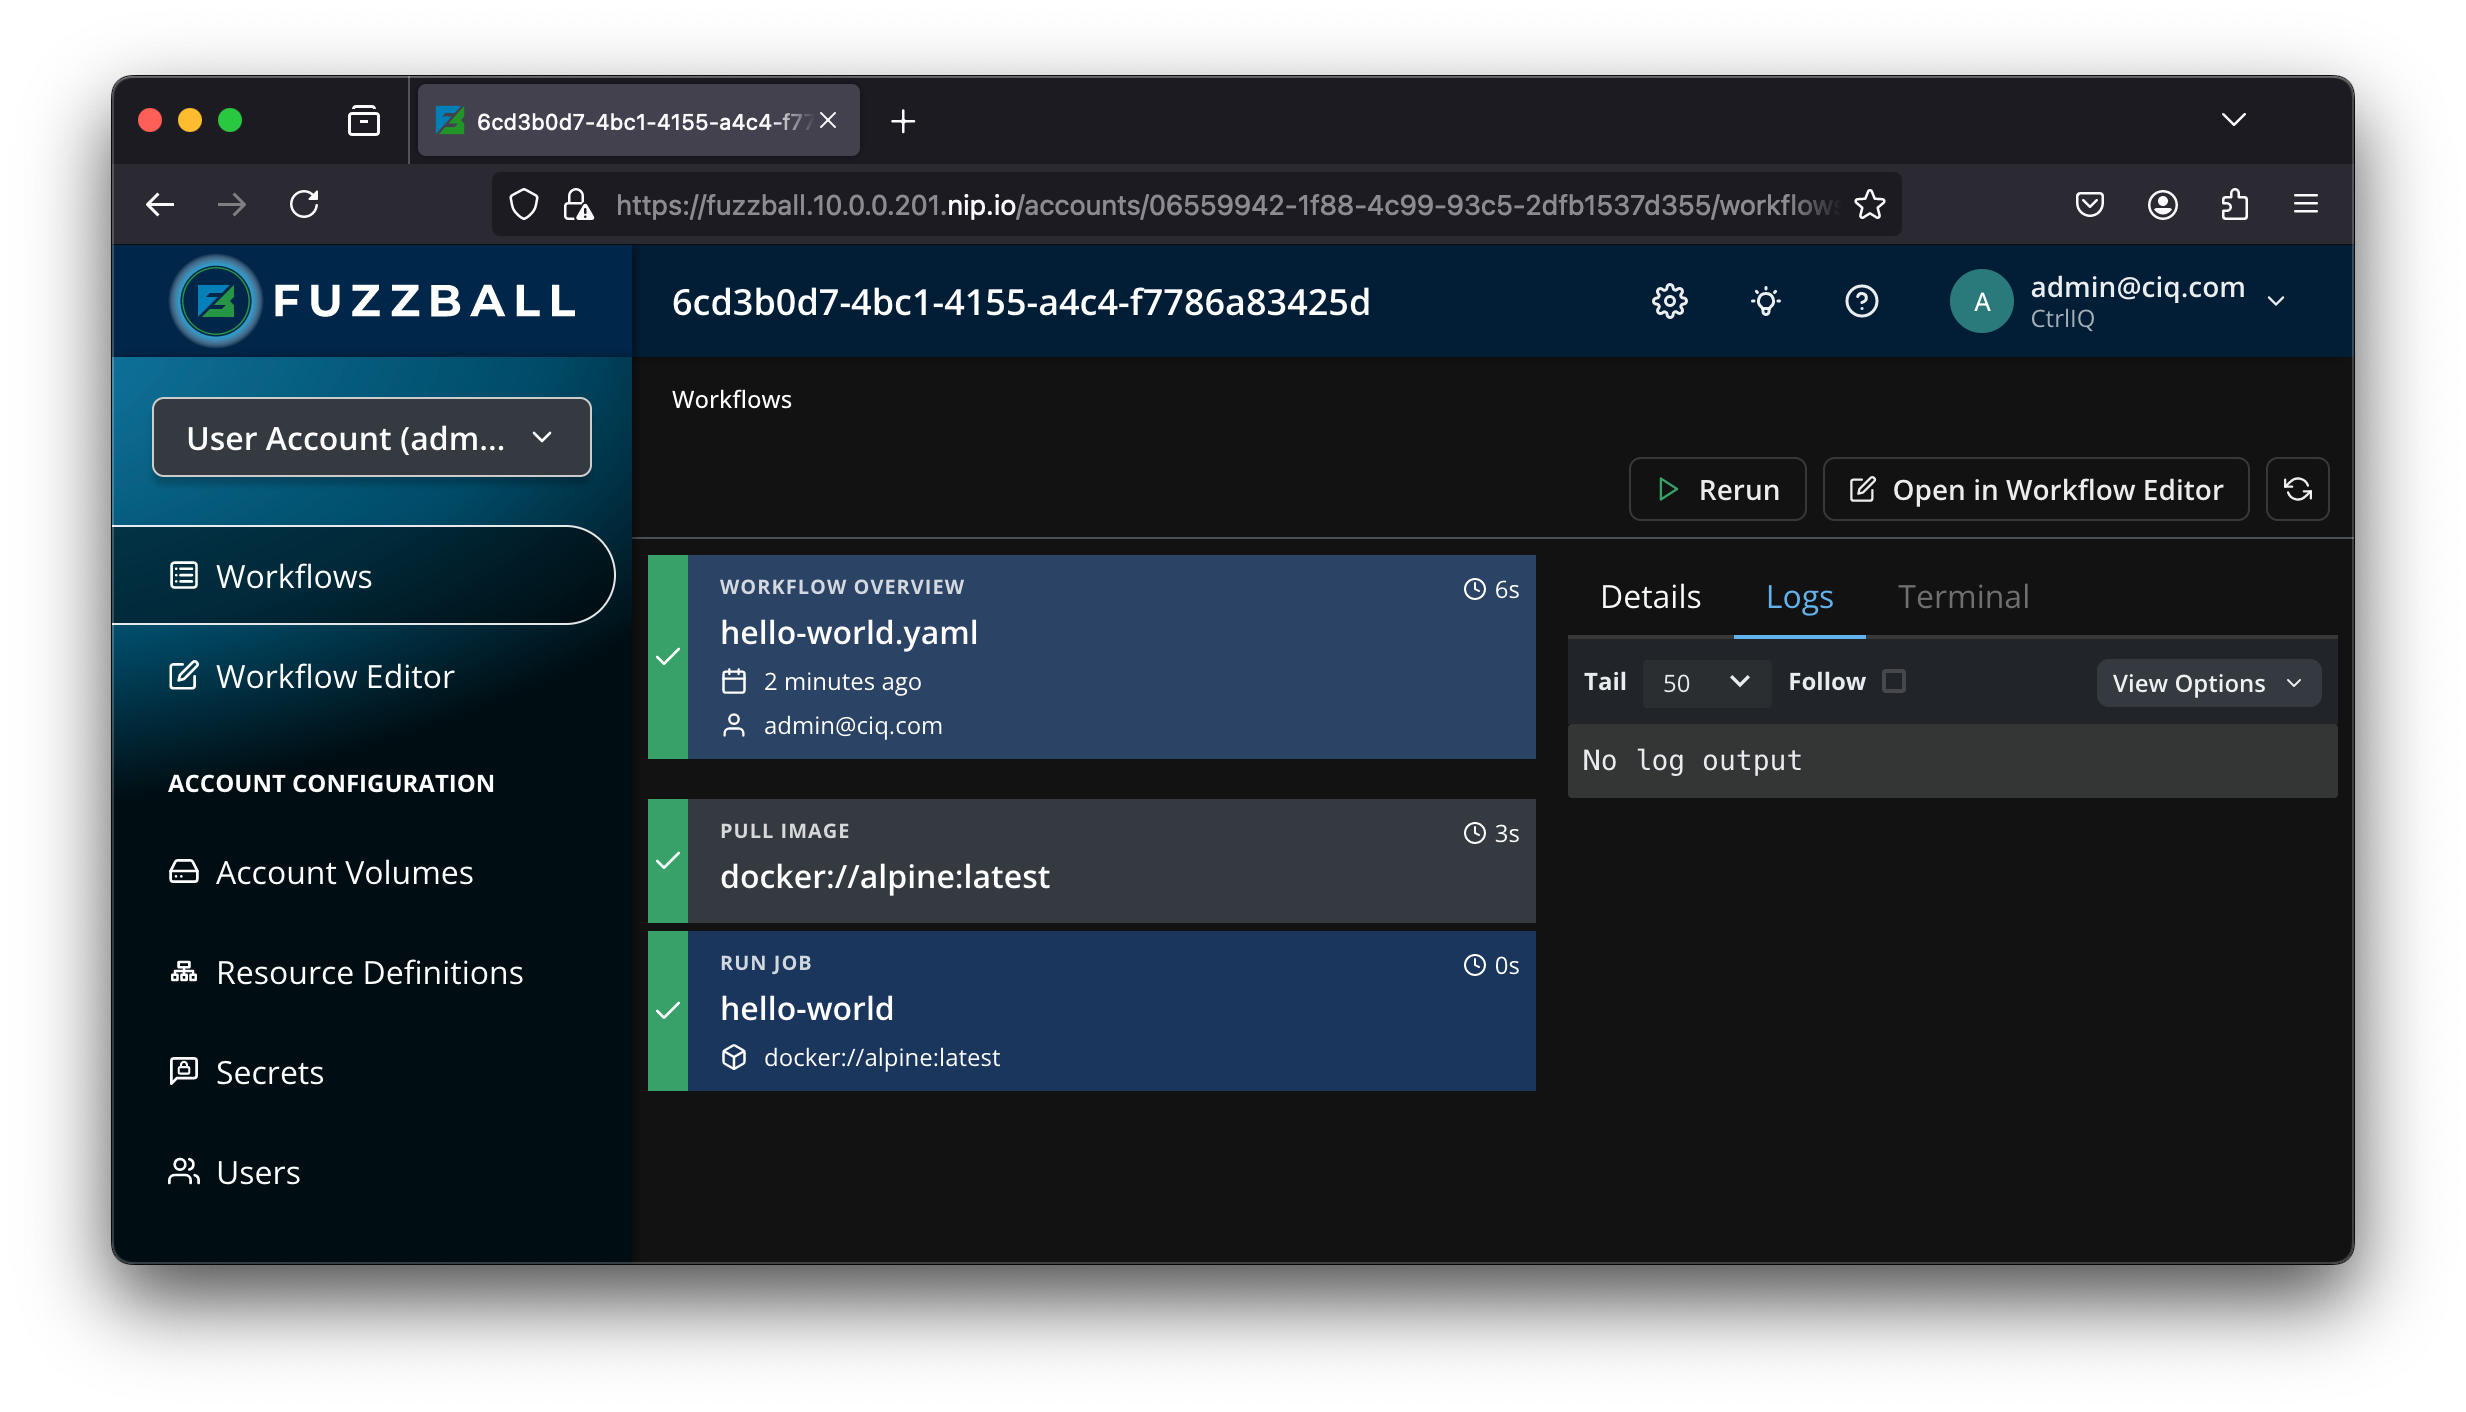Click the Fuzzball logo icon
The image size is (2466, 1412).
pos(216,301)
